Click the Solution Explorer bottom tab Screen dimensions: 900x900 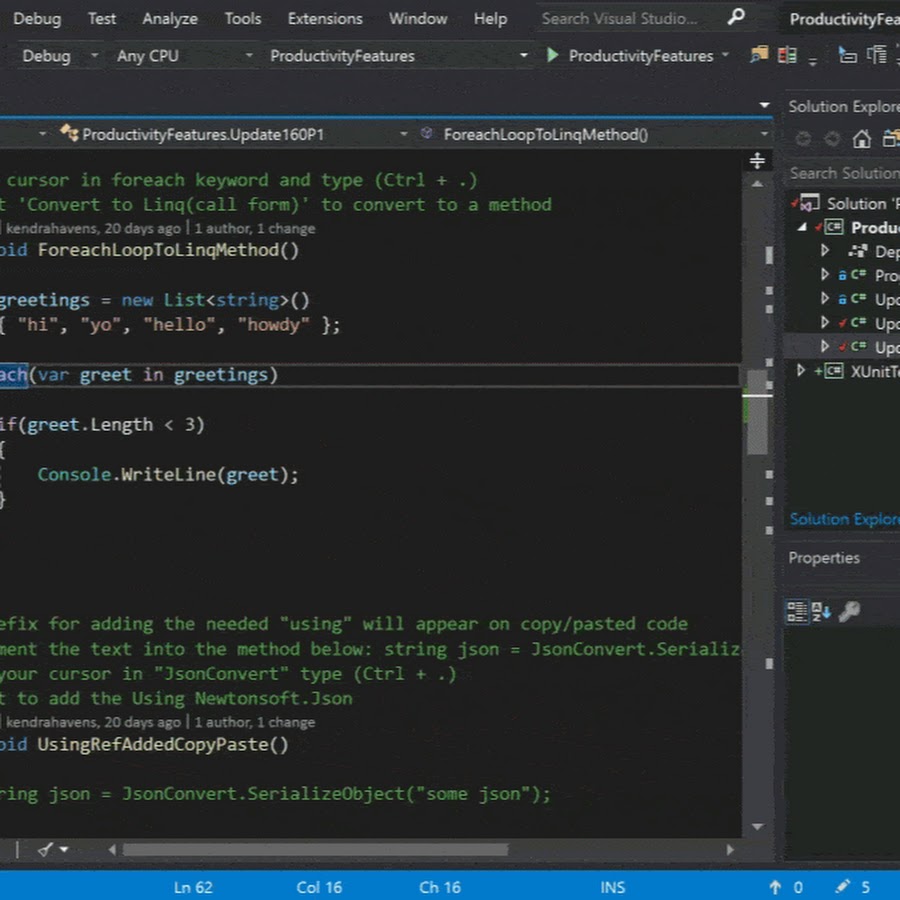[844, 519]
